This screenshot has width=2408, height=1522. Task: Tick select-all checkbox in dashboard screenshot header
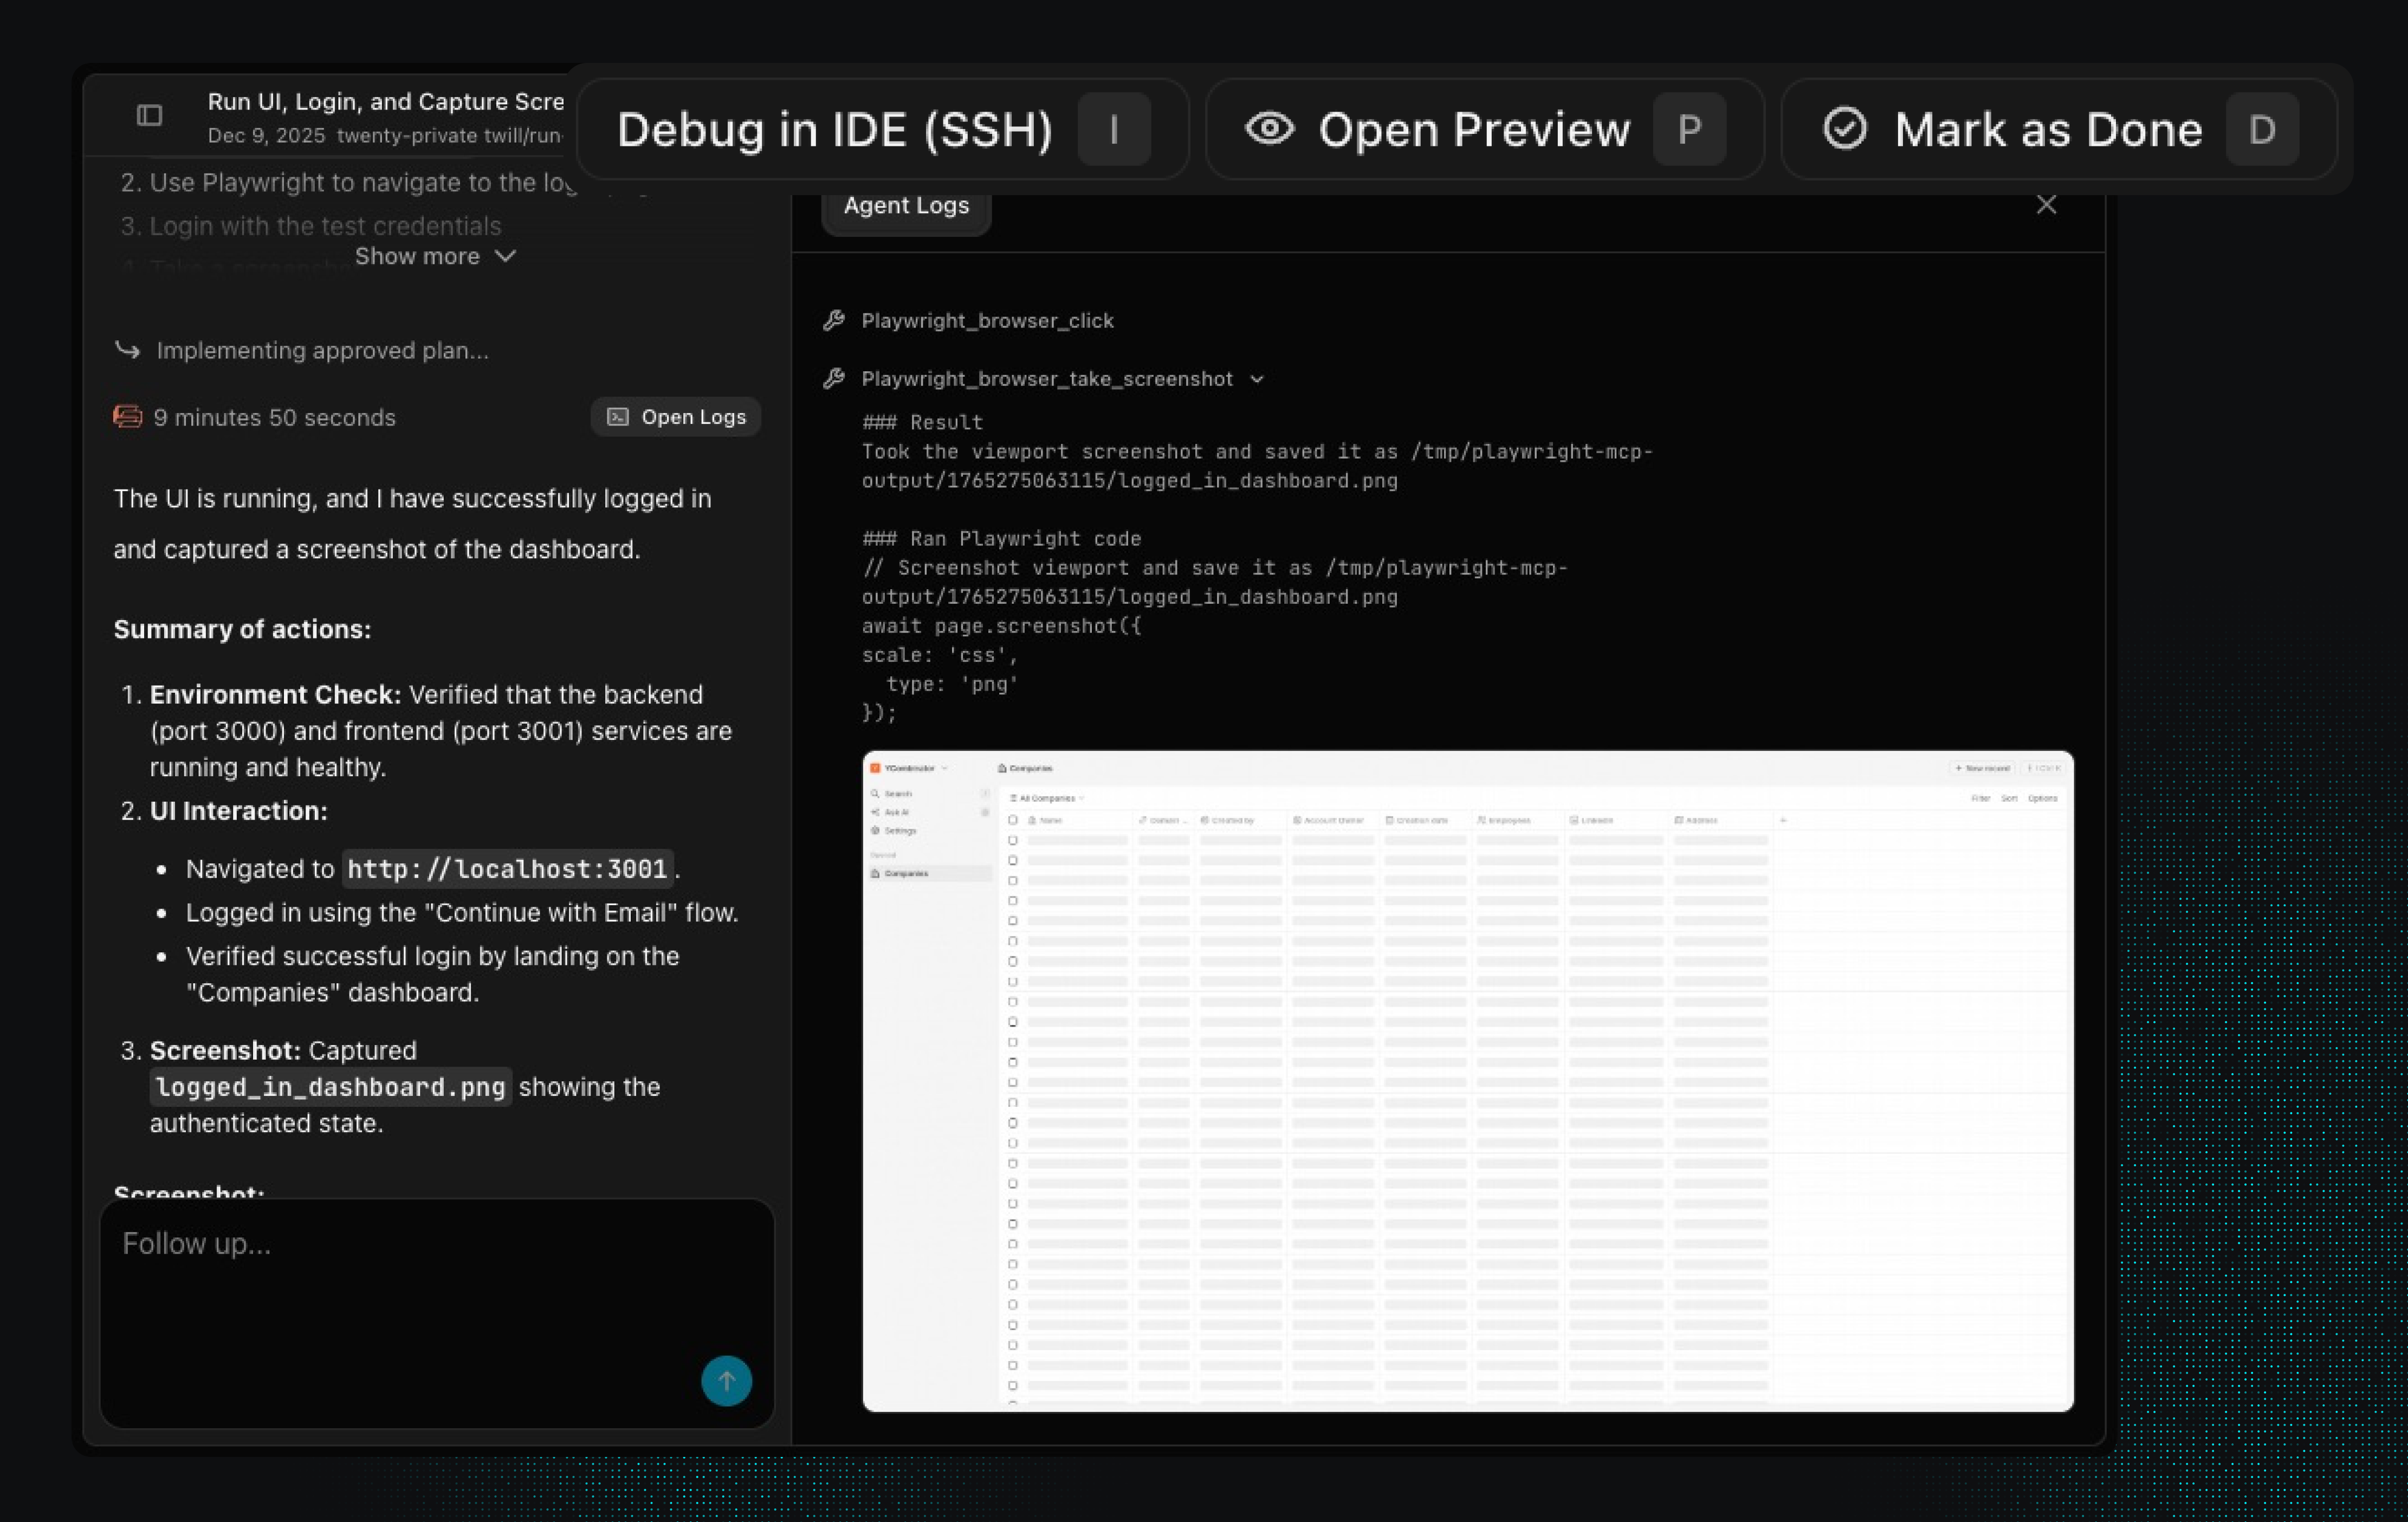[x=1012, y=820]
